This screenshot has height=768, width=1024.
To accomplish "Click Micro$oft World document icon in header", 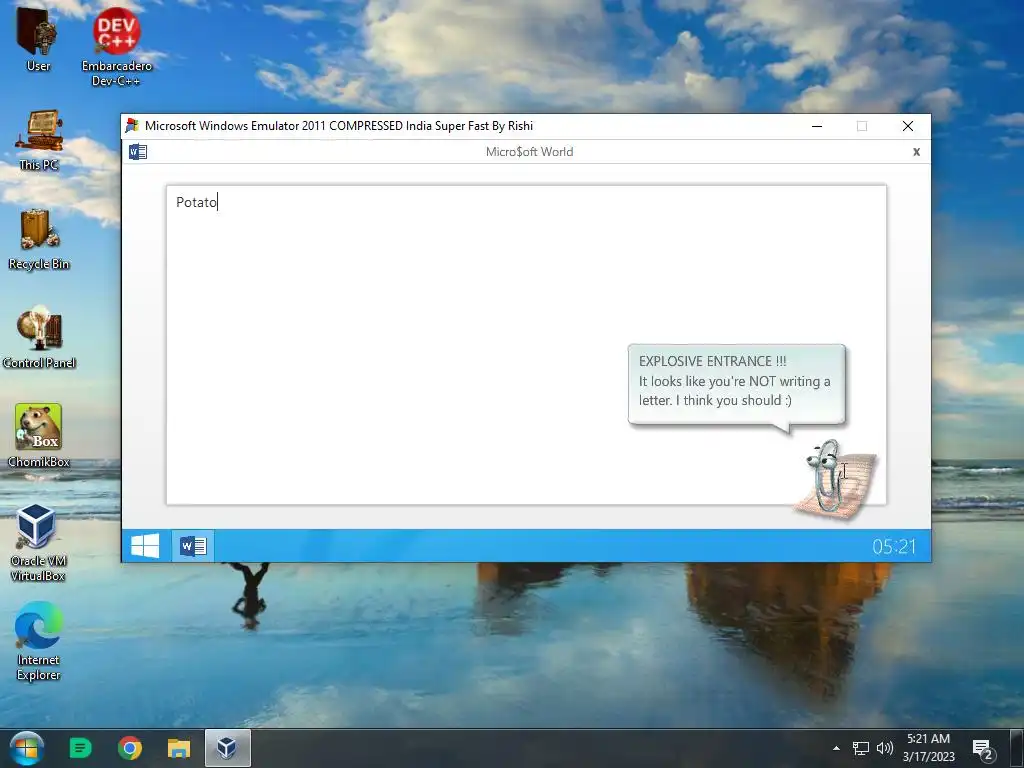I will (x=138, y=152).
